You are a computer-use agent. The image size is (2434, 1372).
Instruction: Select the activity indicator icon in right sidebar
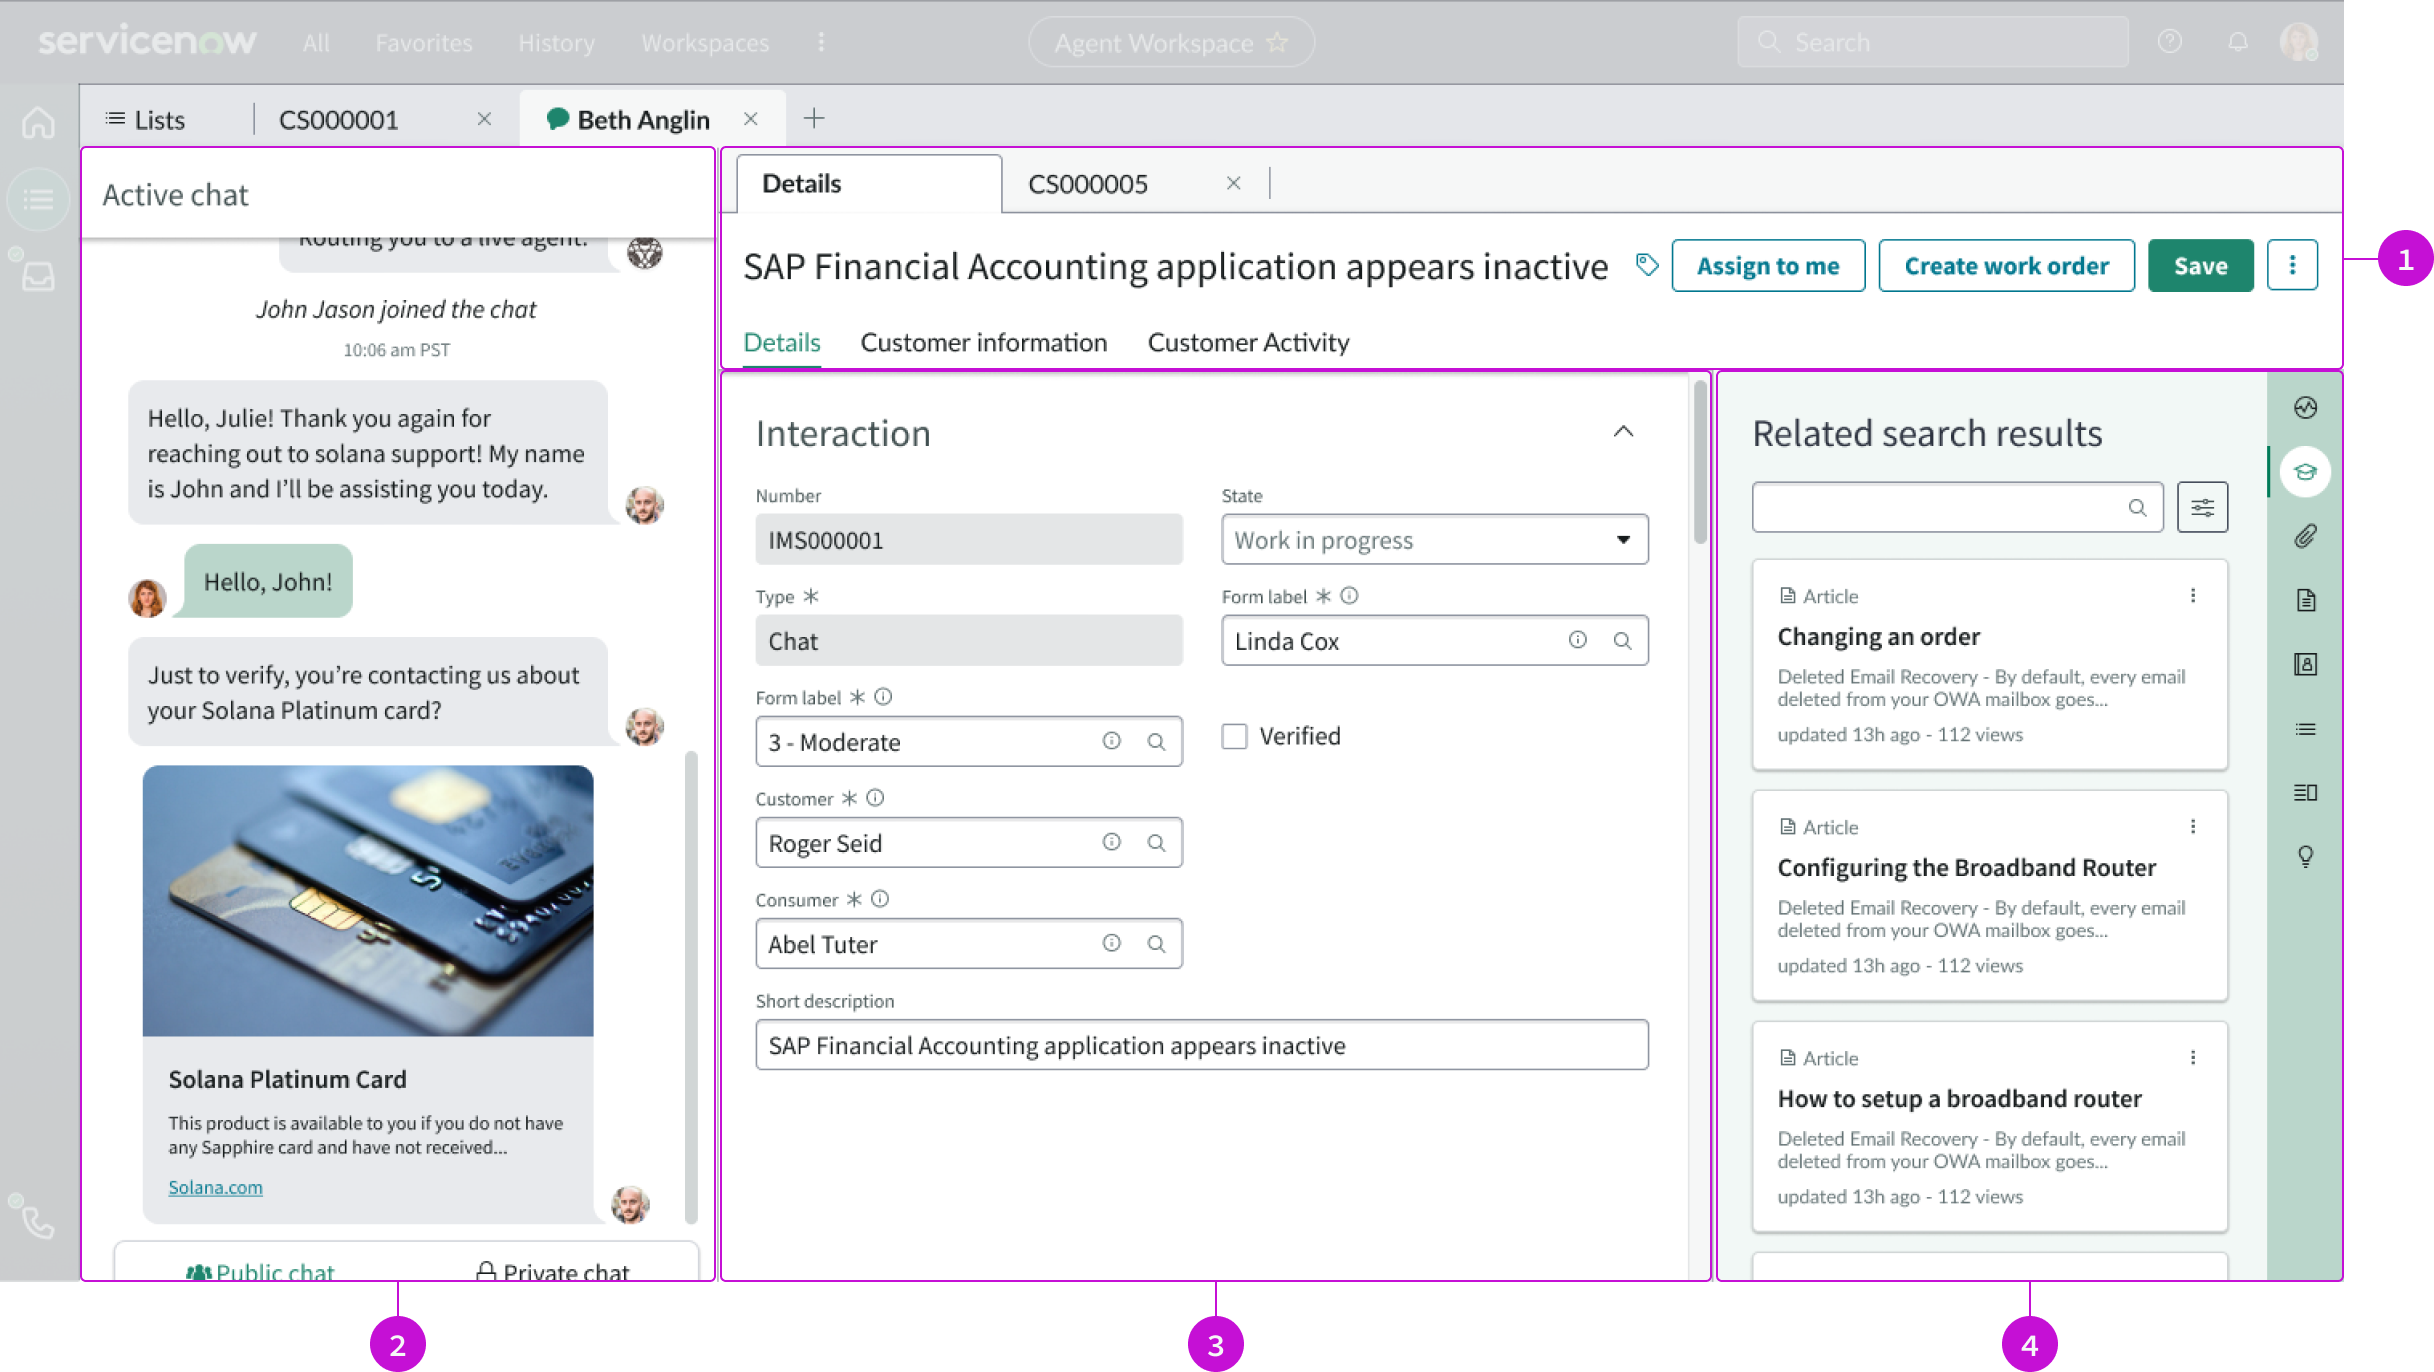(2305, 407)
